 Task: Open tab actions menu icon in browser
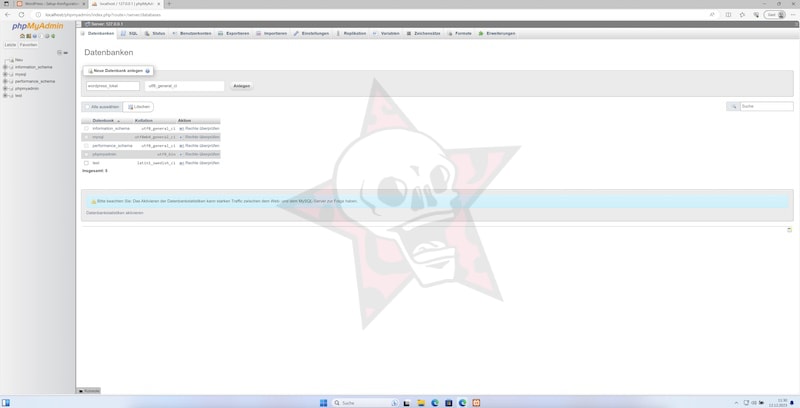pyautogui.click(x=6, y=4)
